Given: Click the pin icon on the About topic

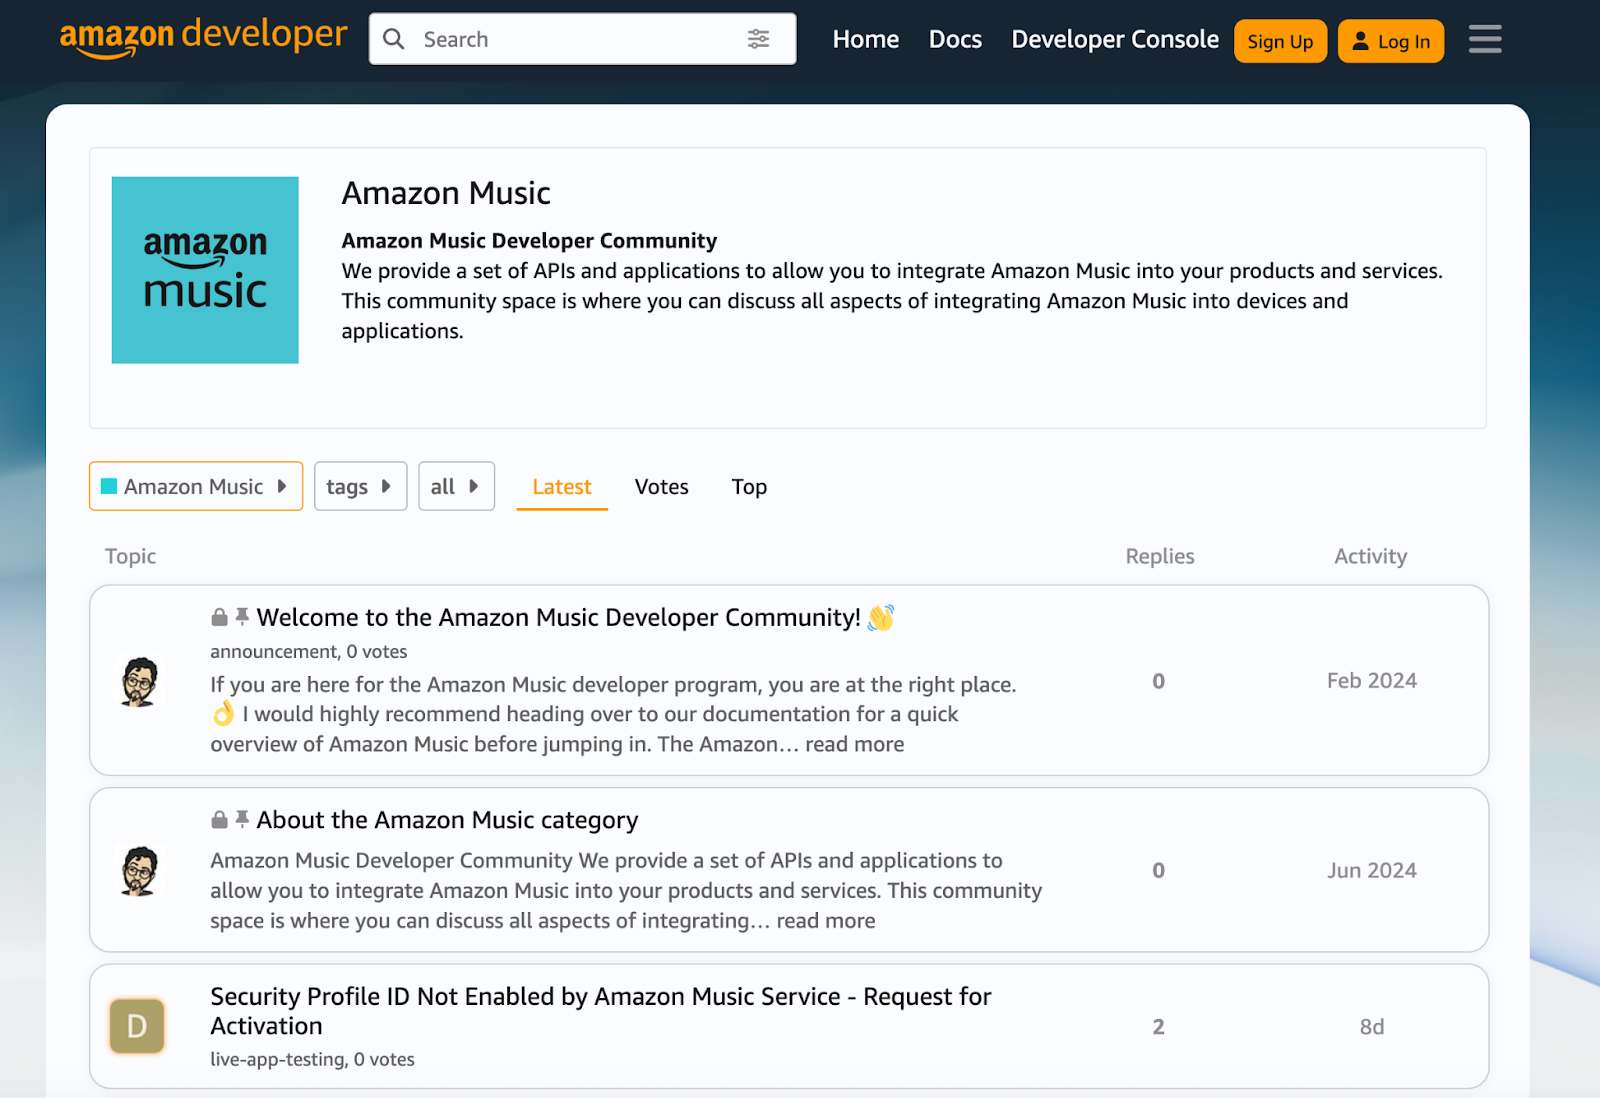Looking at the screenshot, I should (x=241, y=819).
